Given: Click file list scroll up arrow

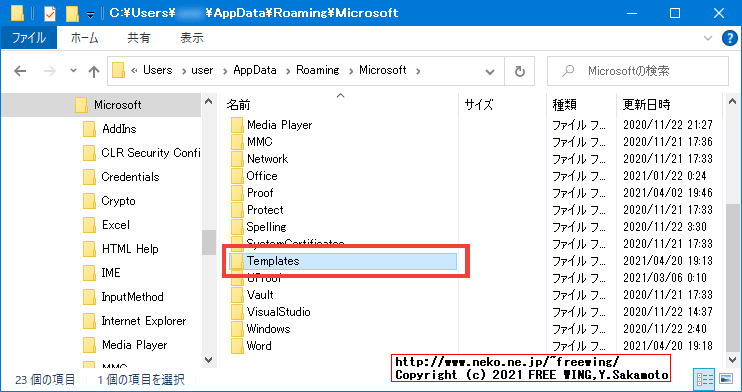Looking at the screenshot, I should [732, 101].
